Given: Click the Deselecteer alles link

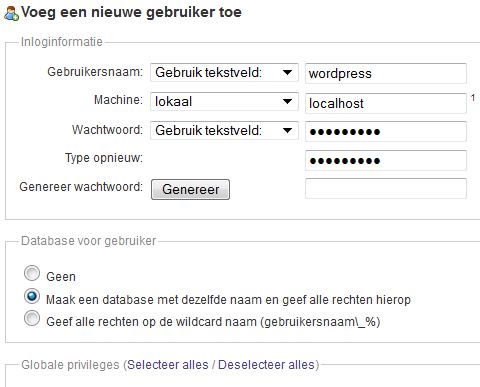Looking at the screenshot, I should coord(266,365).
